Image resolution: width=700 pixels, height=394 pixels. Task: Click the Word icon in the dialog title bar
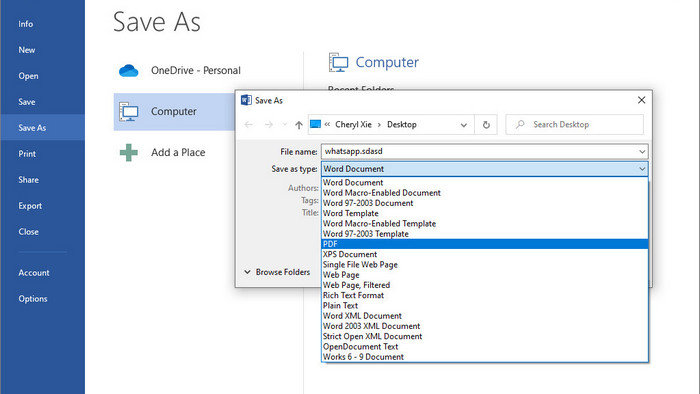tap(246, 100)
